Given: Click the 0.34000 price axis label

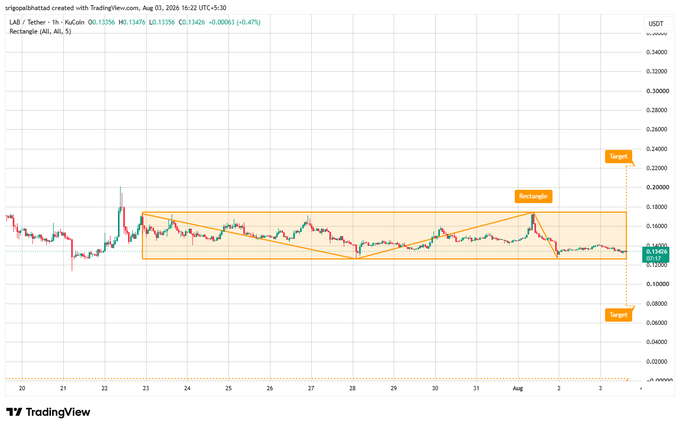Looking at the screenshot, I should point(657,52).
